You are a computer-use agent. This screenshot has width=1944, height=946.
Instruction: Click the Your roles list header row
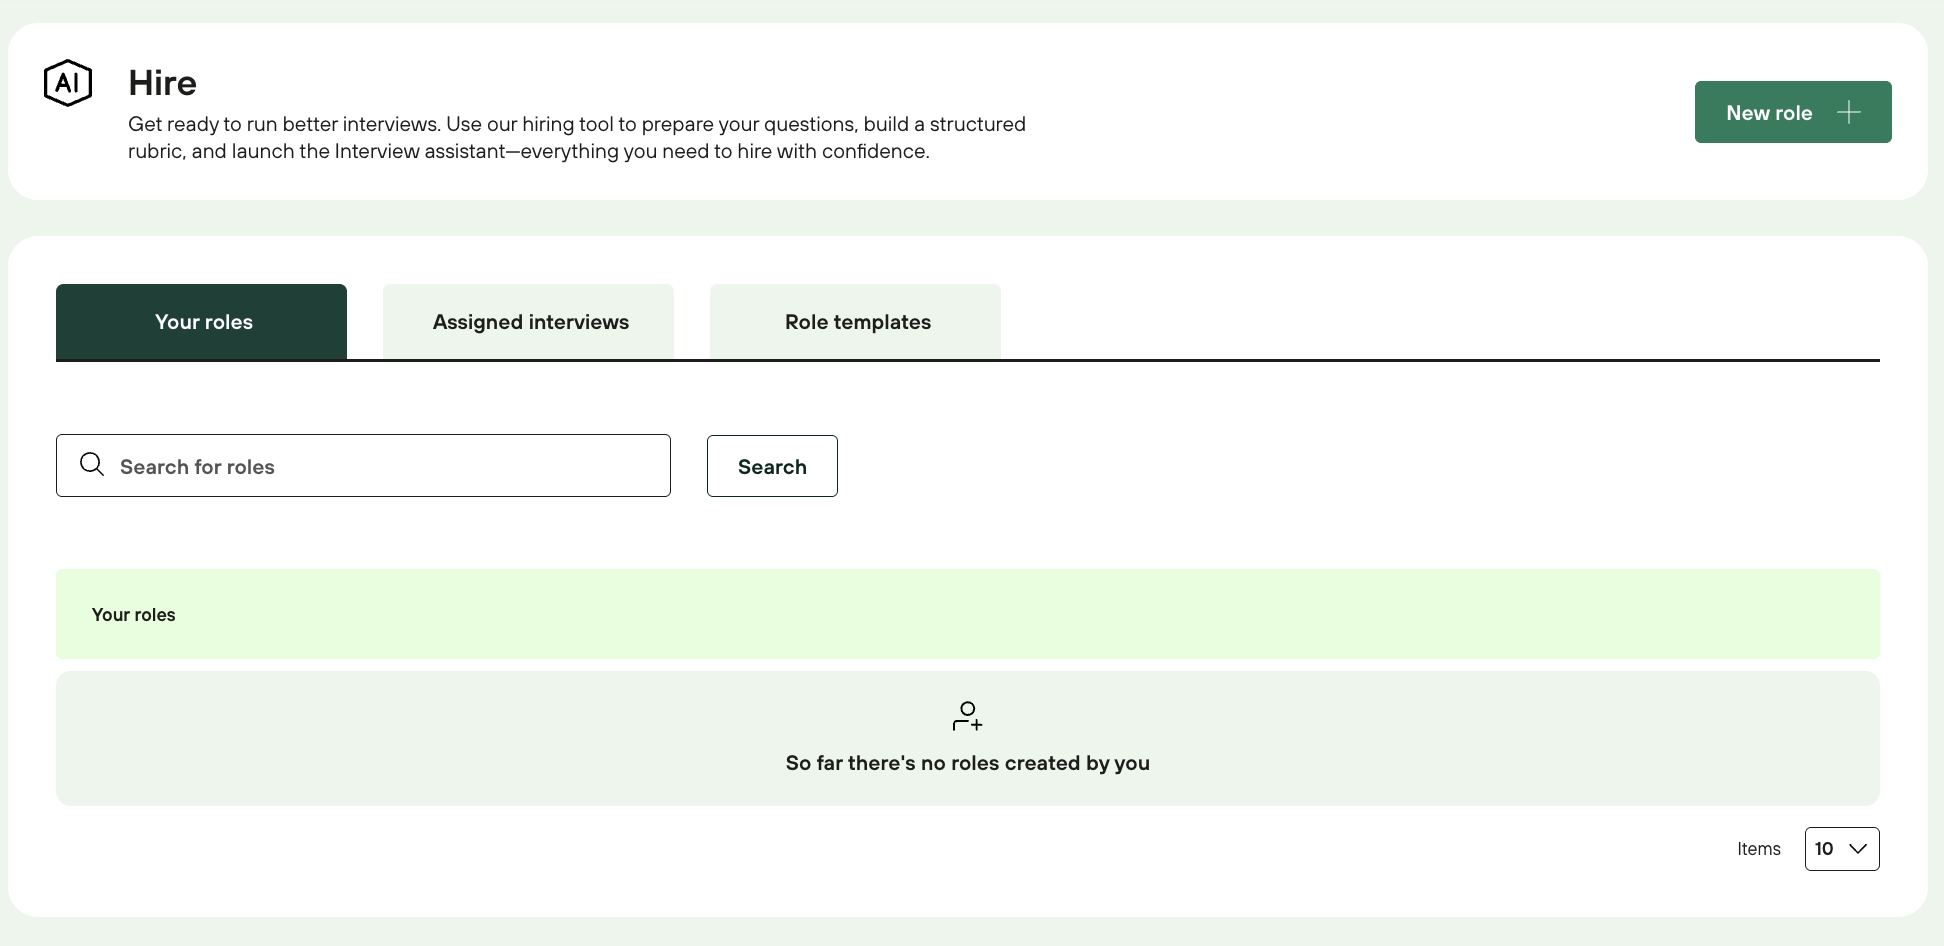point(967,614)
